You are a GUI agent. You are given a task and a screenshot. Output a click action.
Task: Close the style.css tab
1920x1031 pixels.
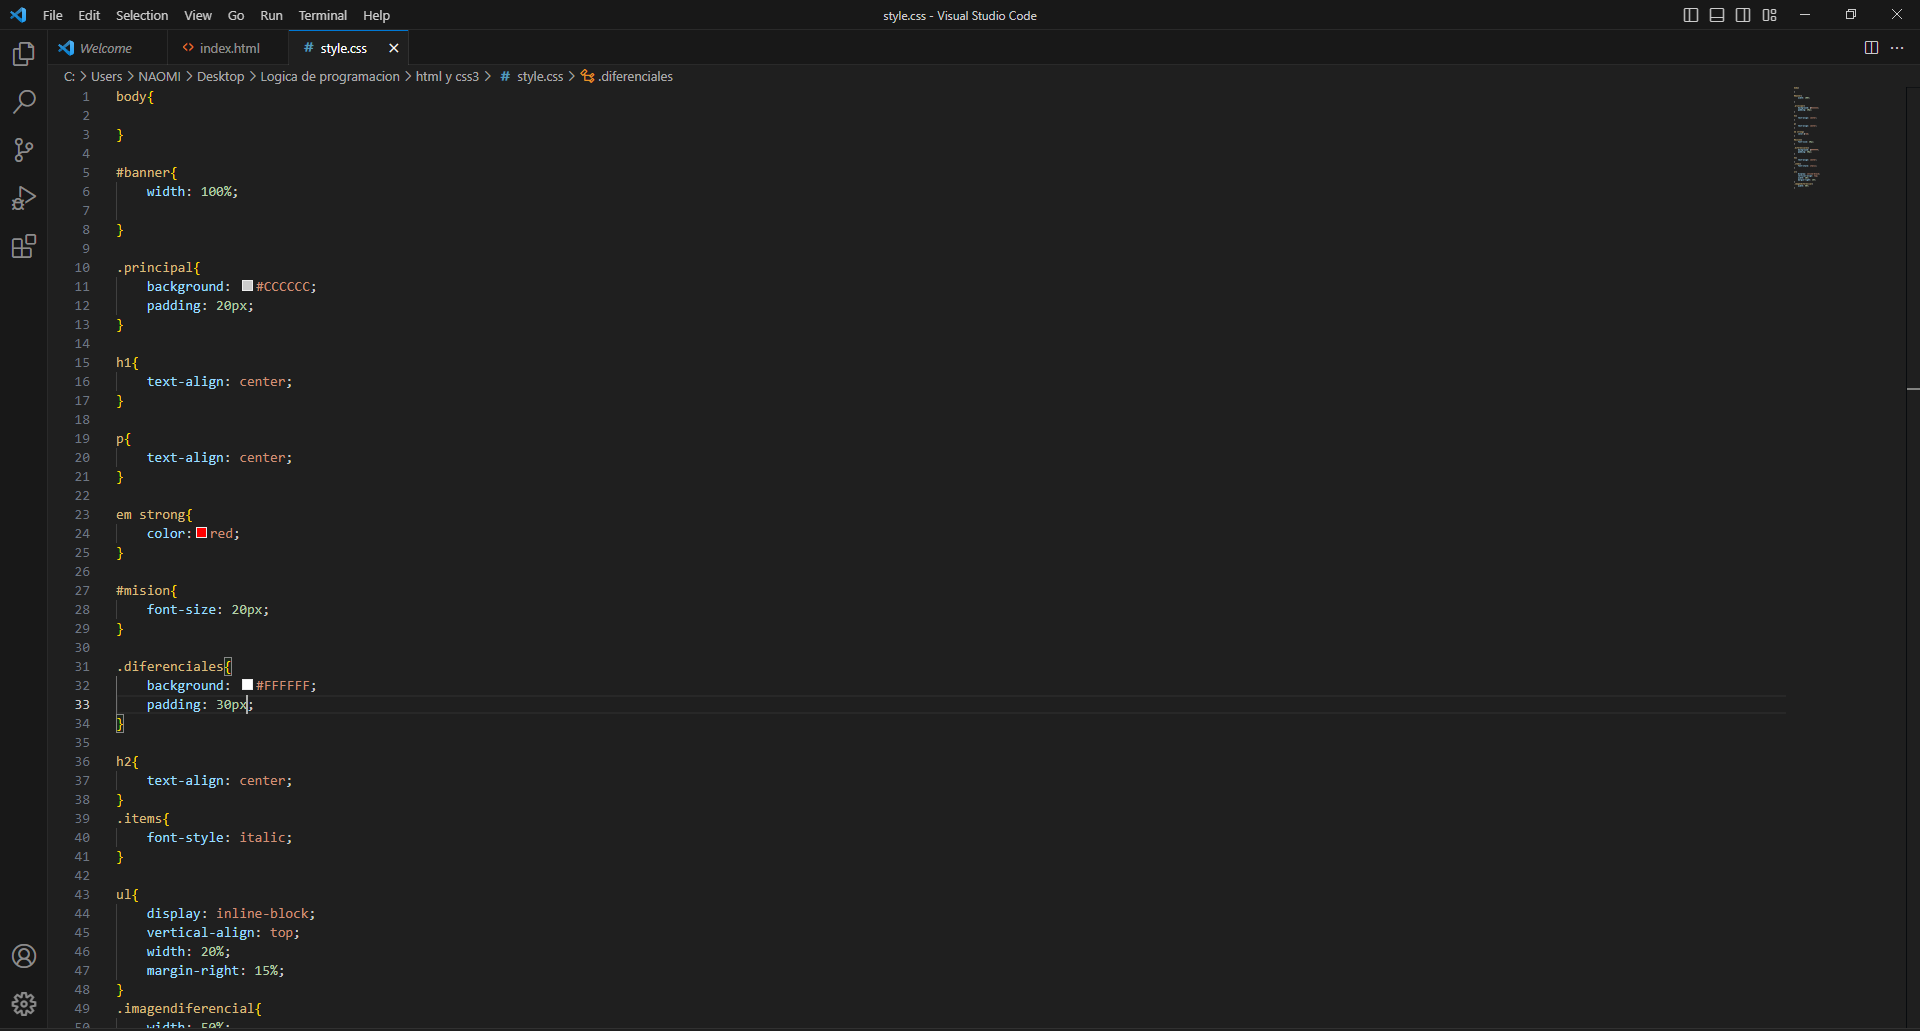(x=394, y=48)
